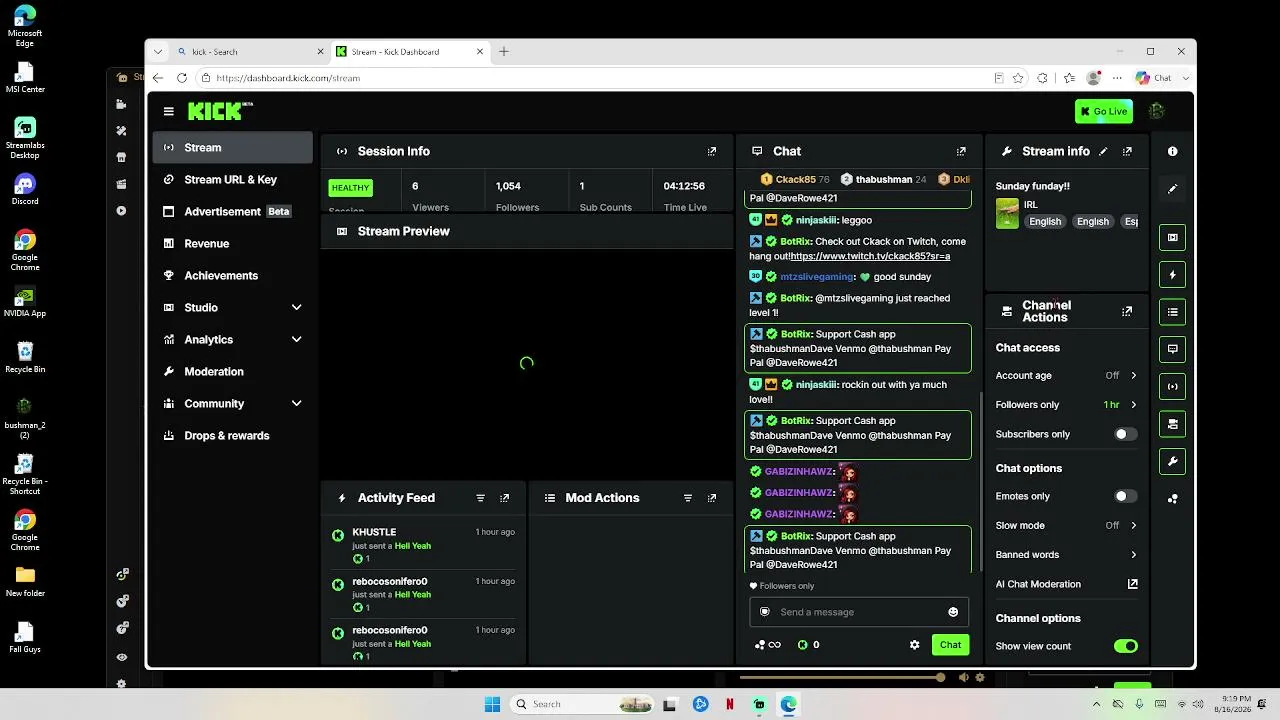
Task: Open Stream URL & Key in sidebar
Action: pos(232,180)
